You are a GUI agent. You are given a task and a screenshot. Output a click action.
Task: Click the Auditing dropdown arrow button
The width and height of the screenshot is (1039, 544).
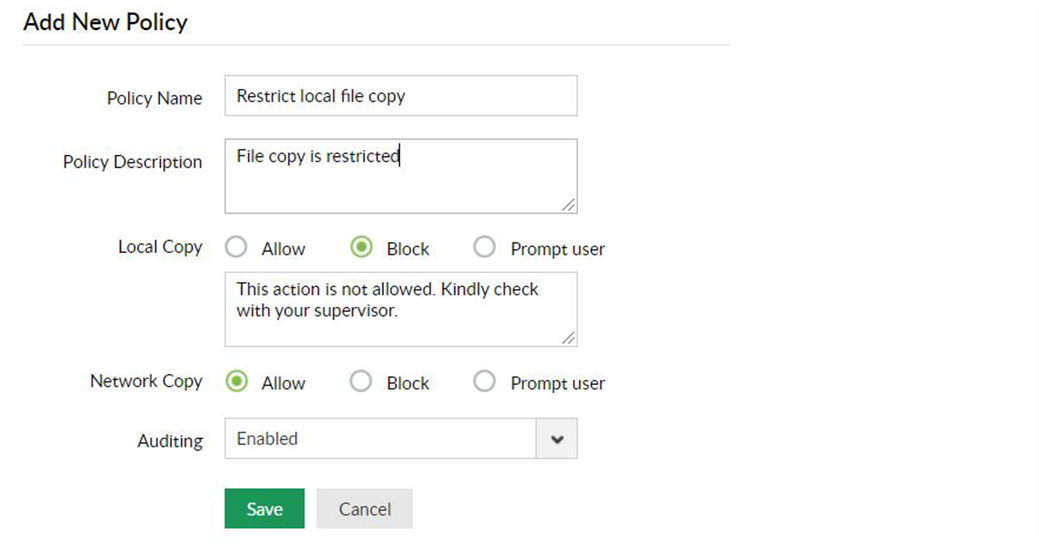click(x=558, y=439)
